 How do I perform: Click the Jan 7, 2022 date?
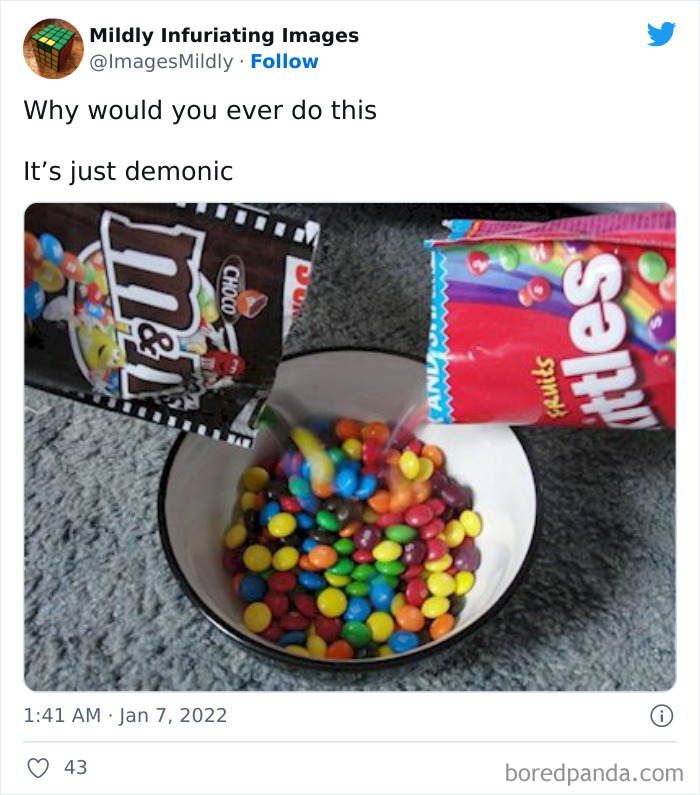(x=173, y=716)
